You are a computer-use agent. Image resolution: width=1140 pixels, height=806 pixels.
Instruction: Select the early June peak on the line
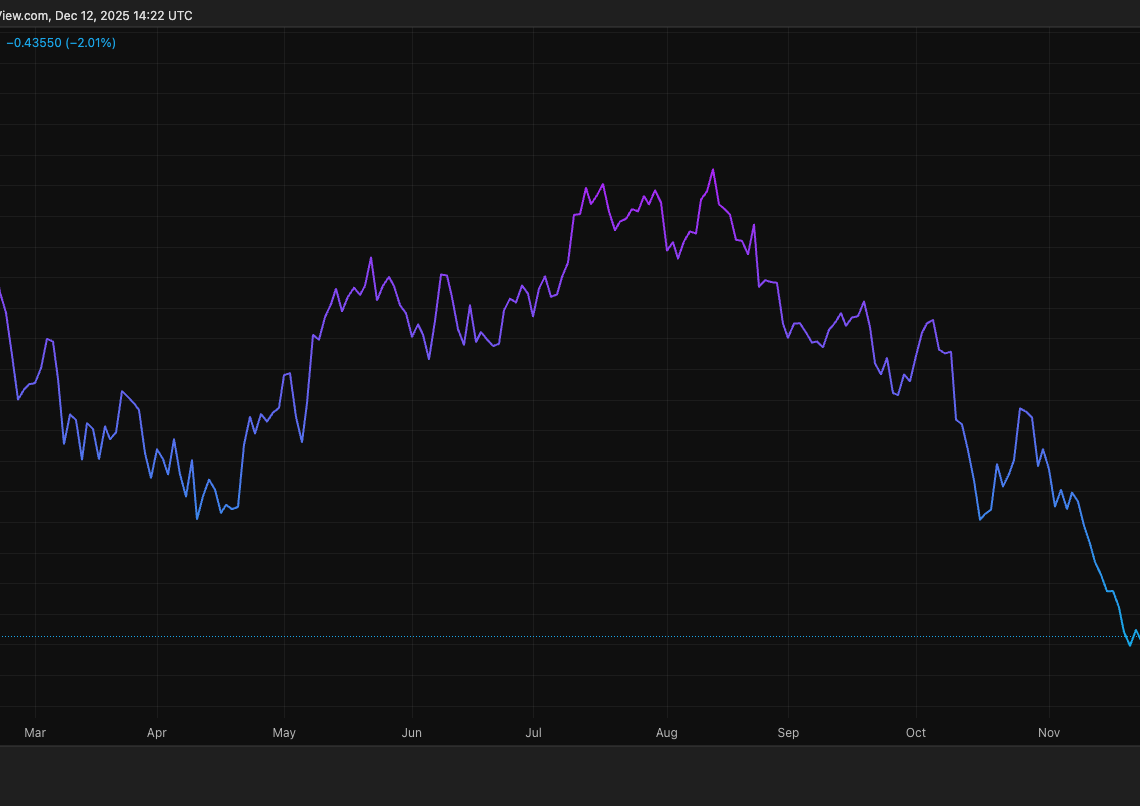point(441,274)
